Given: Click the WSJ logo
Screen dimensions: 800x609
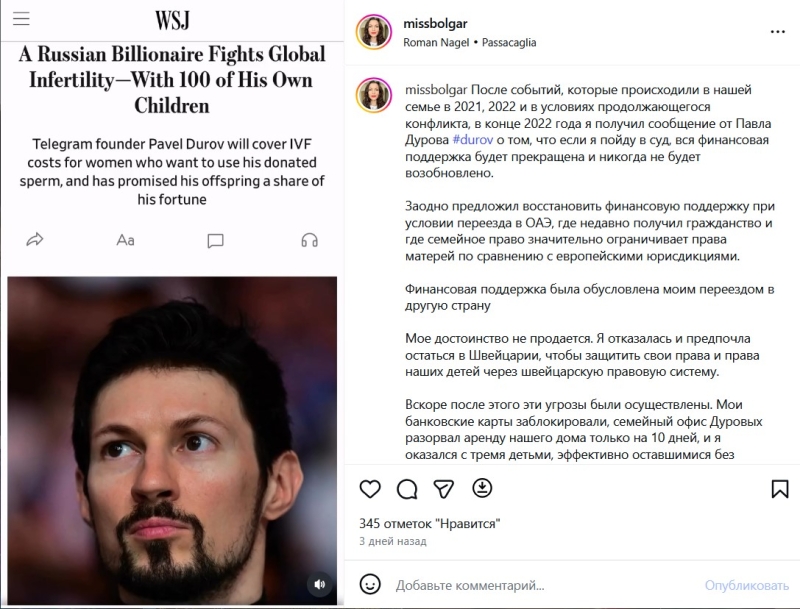Looking at the screenshot, I should pos(172,20).
